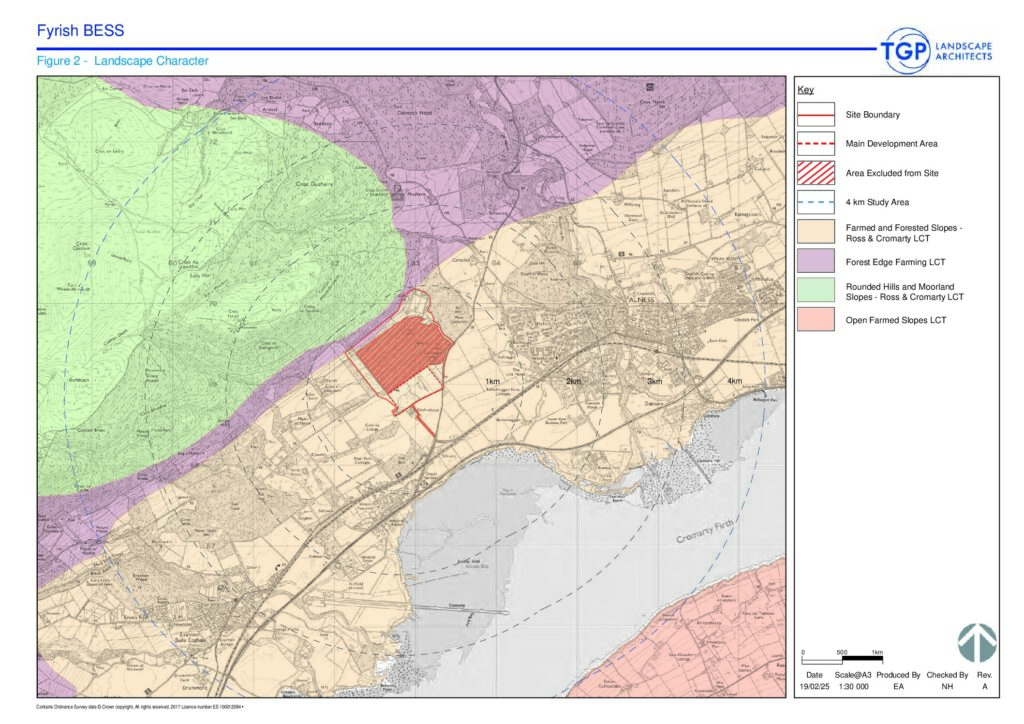The height and width of the screenshot is (724, 1024).
Task: Click the 4 km Study Area legend symbol
Action: point(816,202)
